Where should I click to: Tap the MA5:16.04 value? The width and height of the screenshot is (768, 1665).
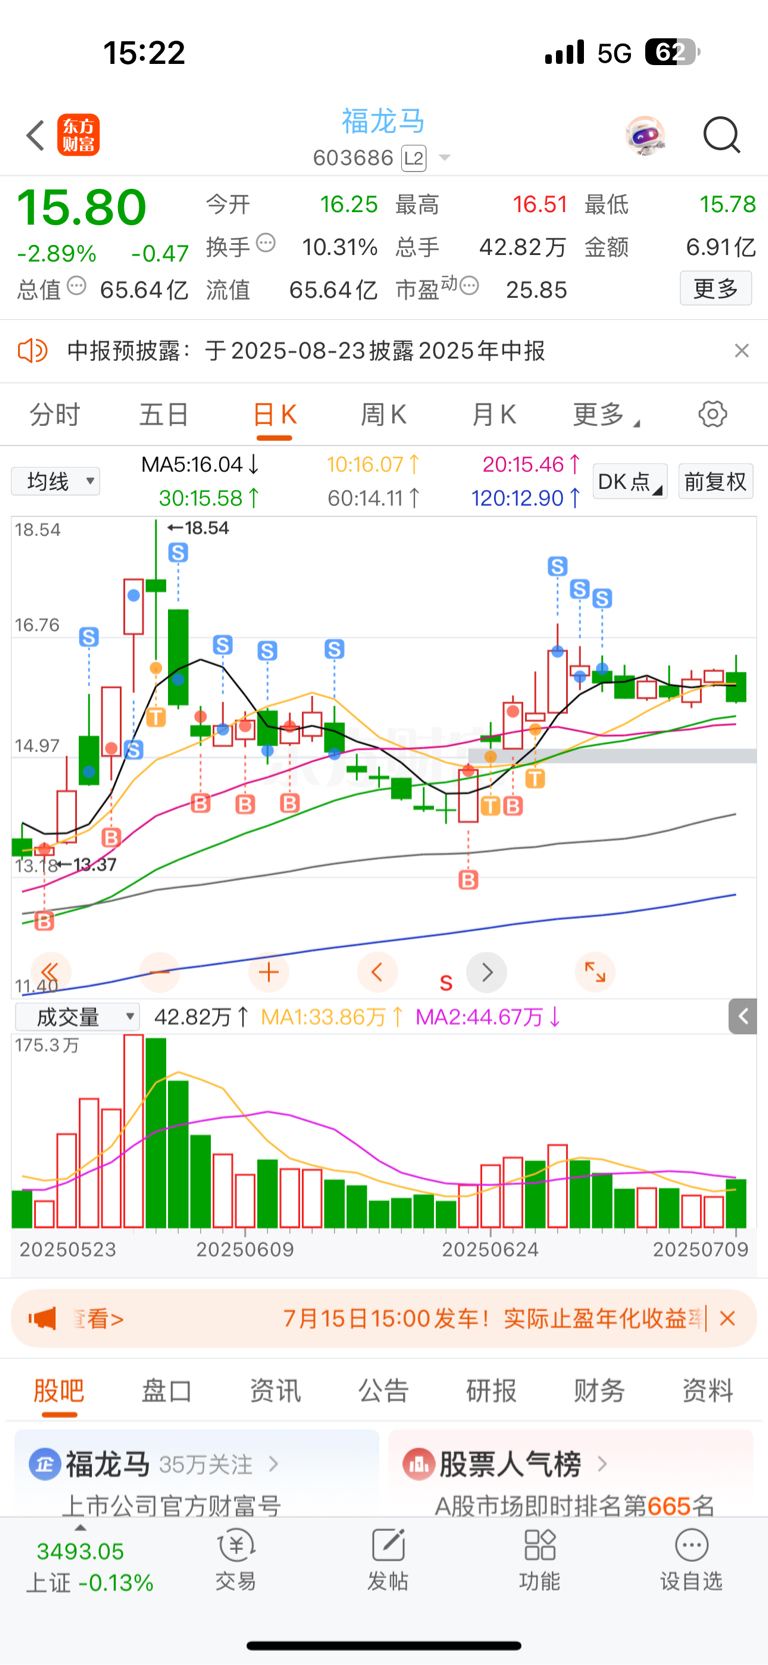tap(201, 464)
